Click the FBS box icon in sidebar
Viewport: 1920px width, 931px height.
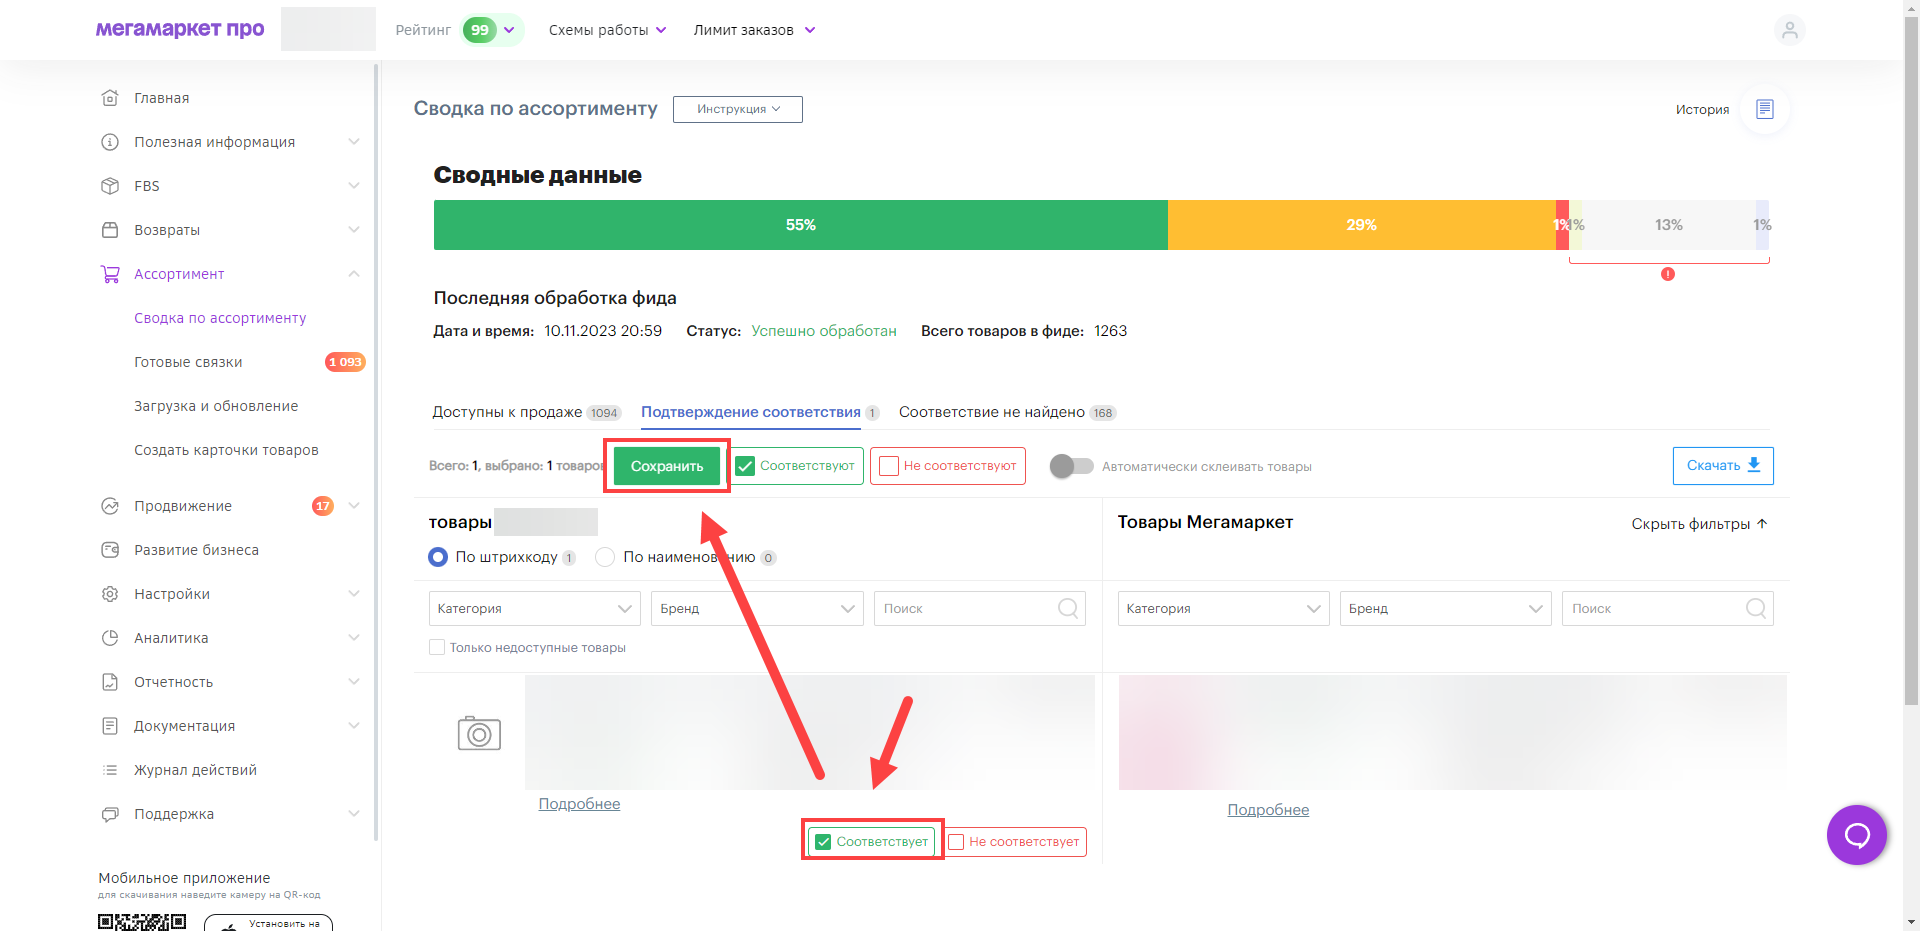(x=110, y=186)
